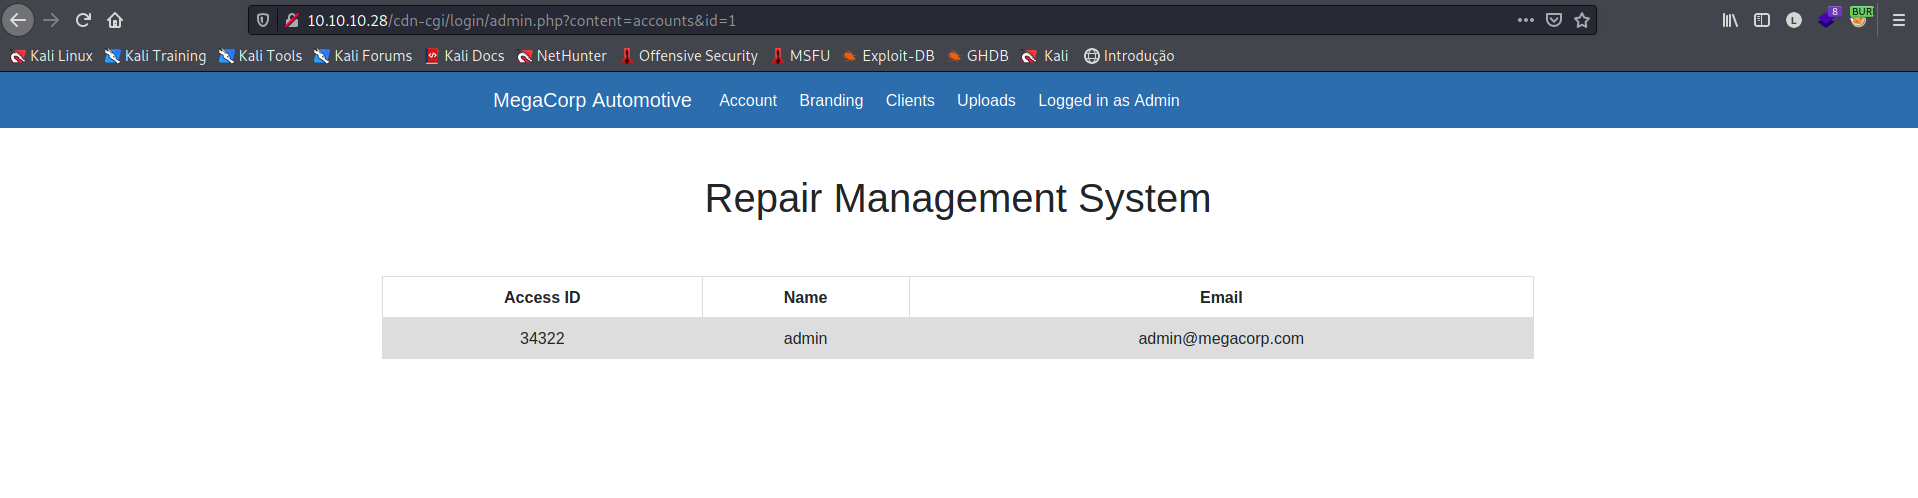This screenshot has width=1918, height=498.
Task: Click the tracking protection shield icon
Action: [x=263, y=20]
